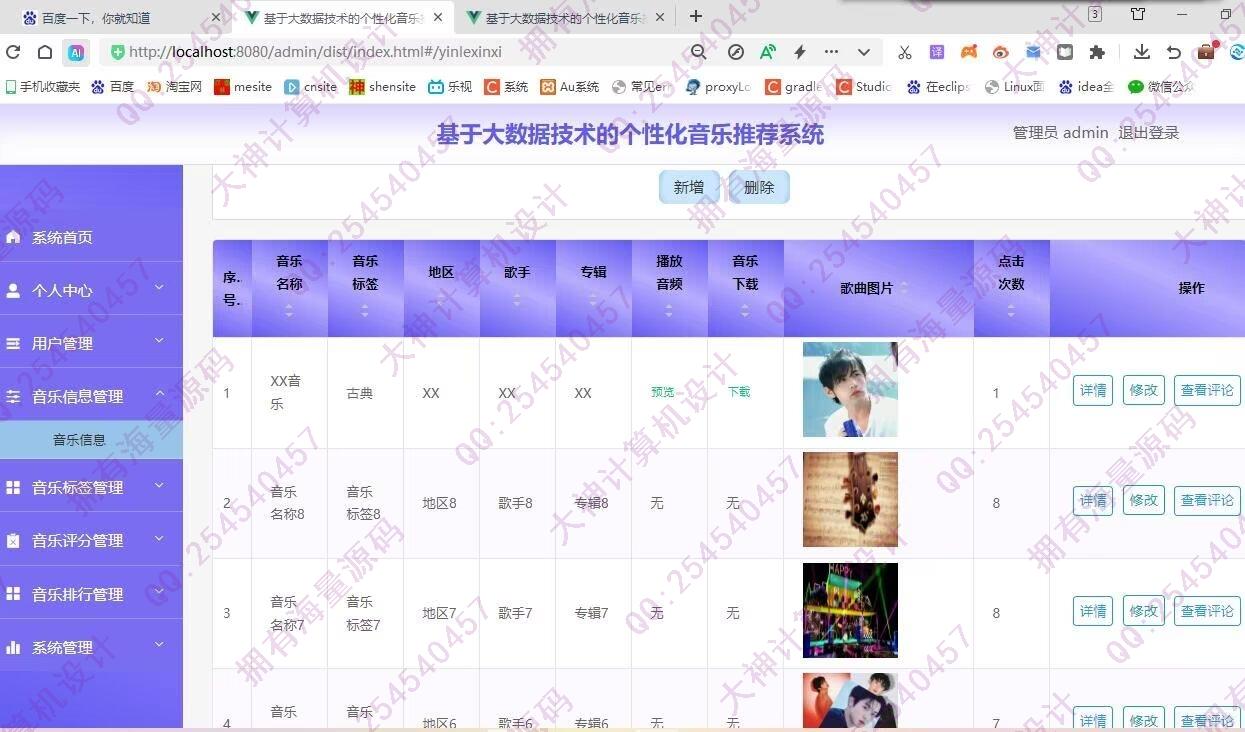This screenshot has width=1245, height=732.
Task: Click 查看评论 for the 音乐名称7 row
Action: coord(1207,611)
